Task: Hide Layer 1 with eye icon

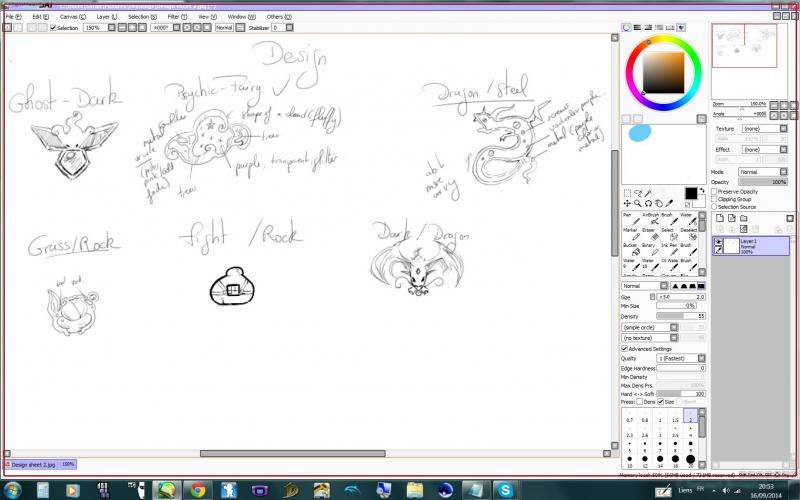Action: point(718,241)
